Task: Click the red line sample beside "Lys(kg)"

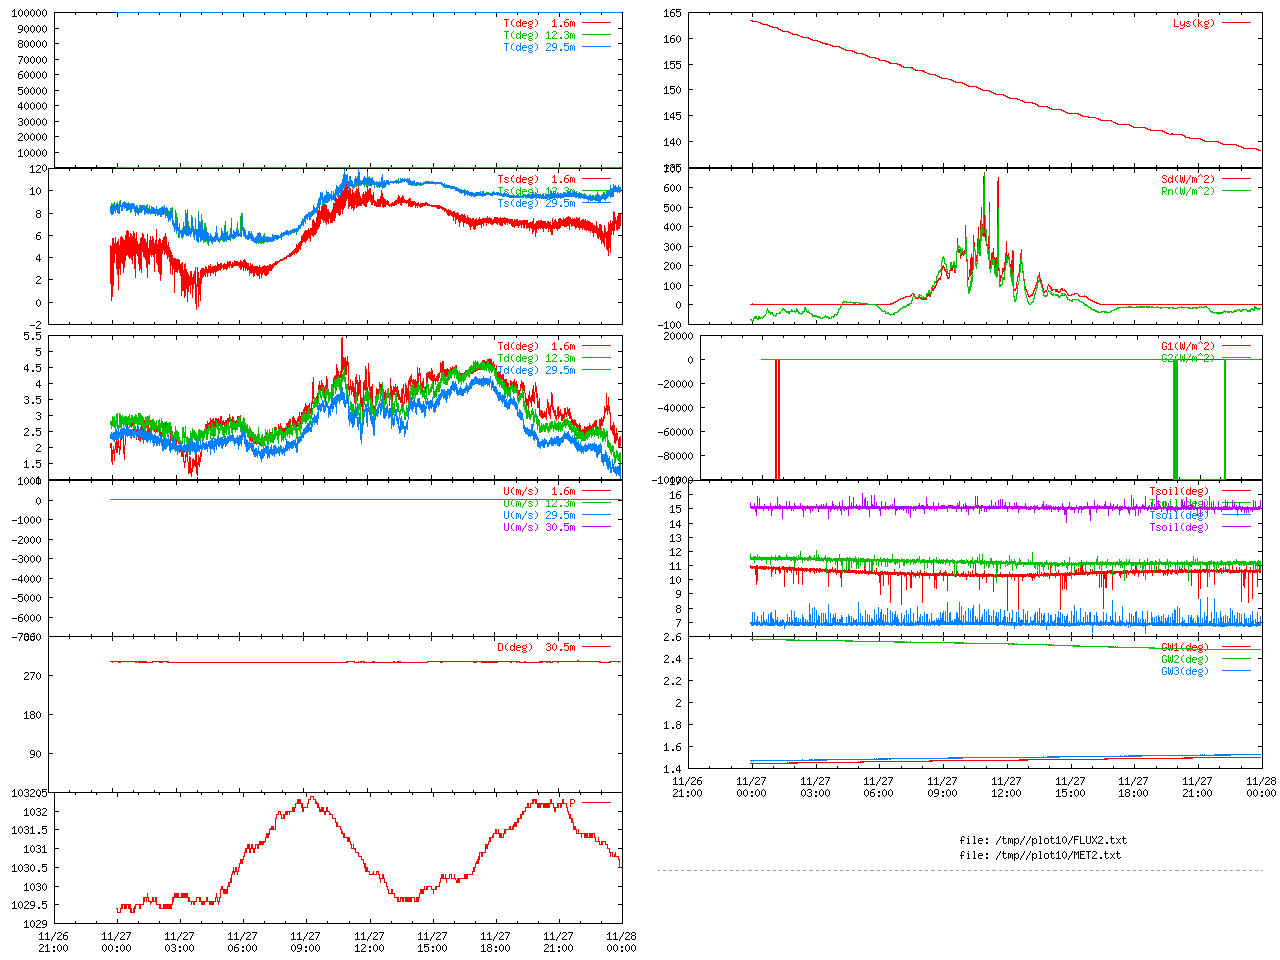Action: coord(1237,22)
